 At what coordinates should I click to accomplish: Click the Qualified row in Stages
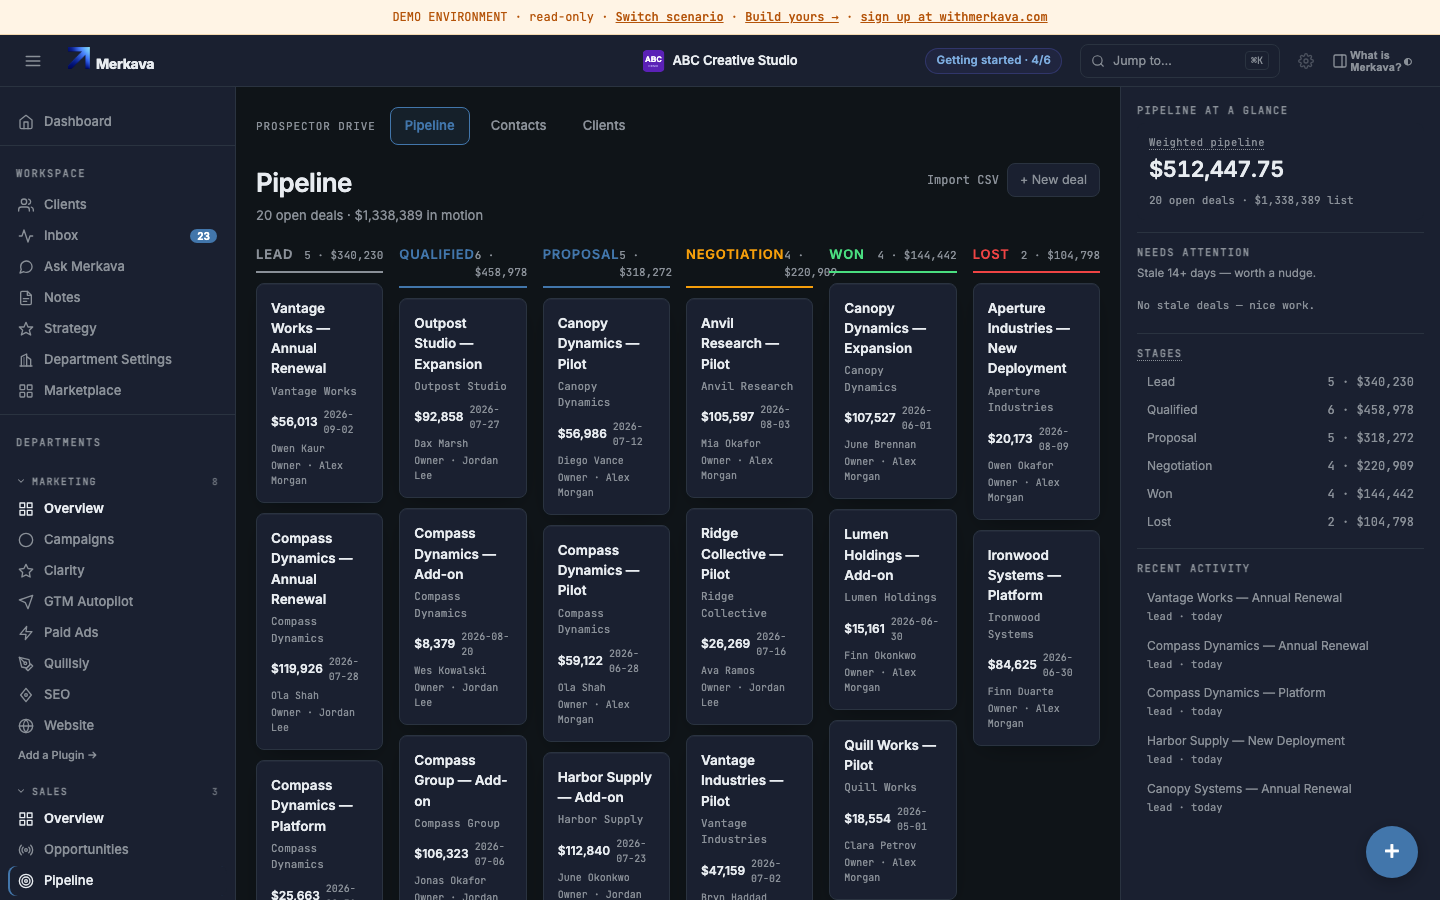pos(1280,410)
